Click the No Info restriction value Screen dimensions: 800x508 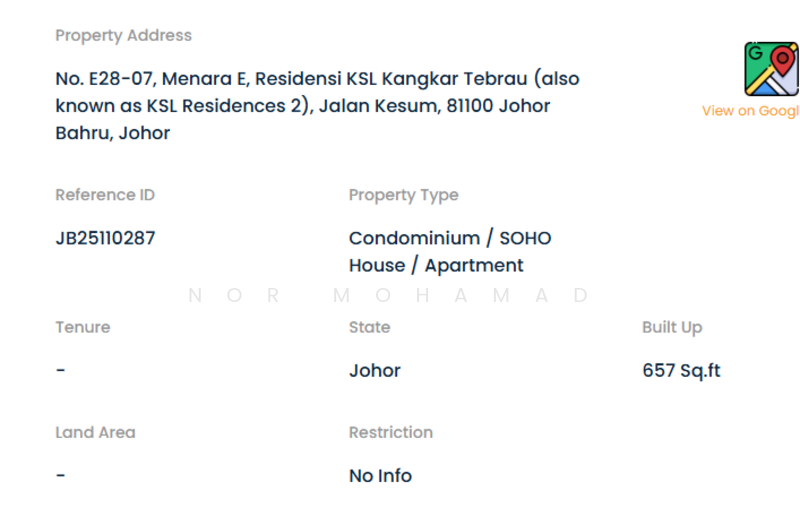[x=380, y=475]
